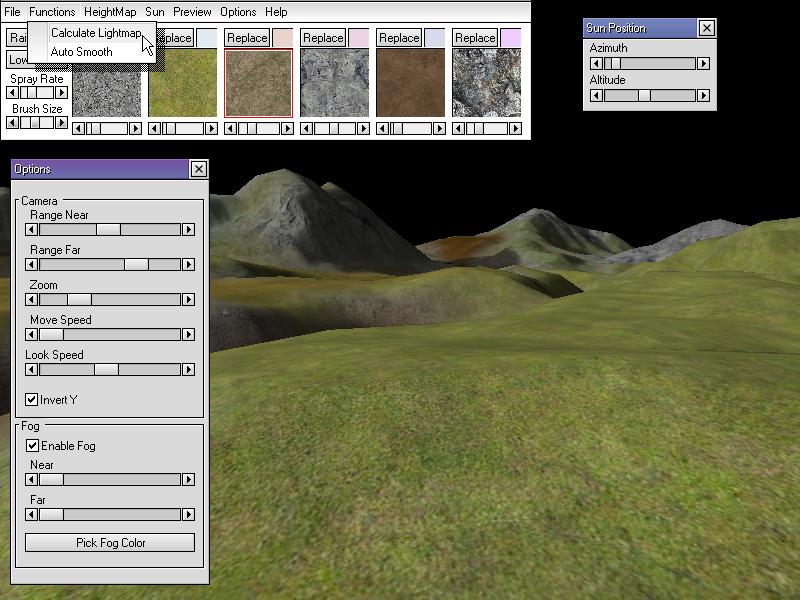Click pink color swatch beside third Replace button
800x600 pixels.
[x=358, y=38]
